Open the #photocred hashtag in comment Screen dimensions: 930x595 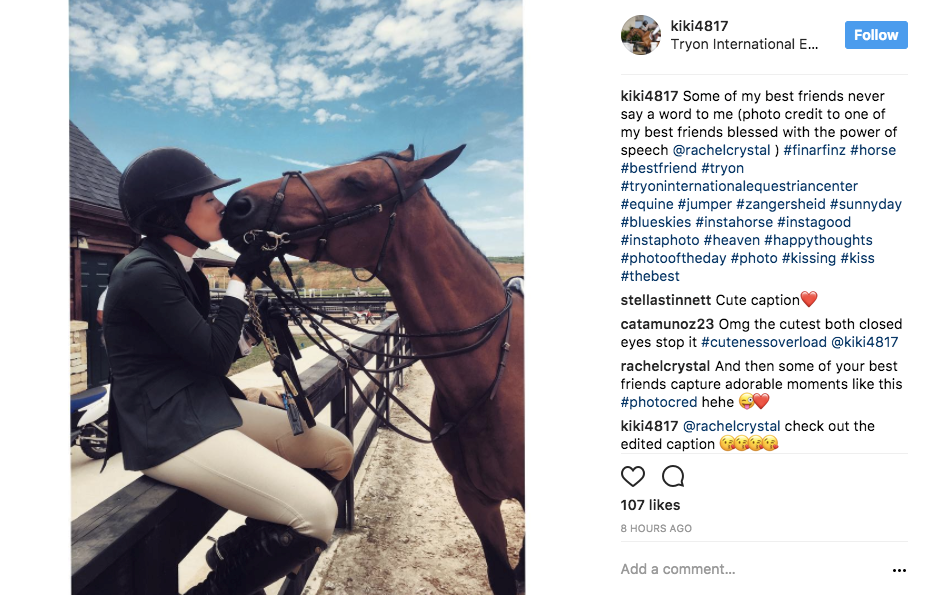(659, 402)
